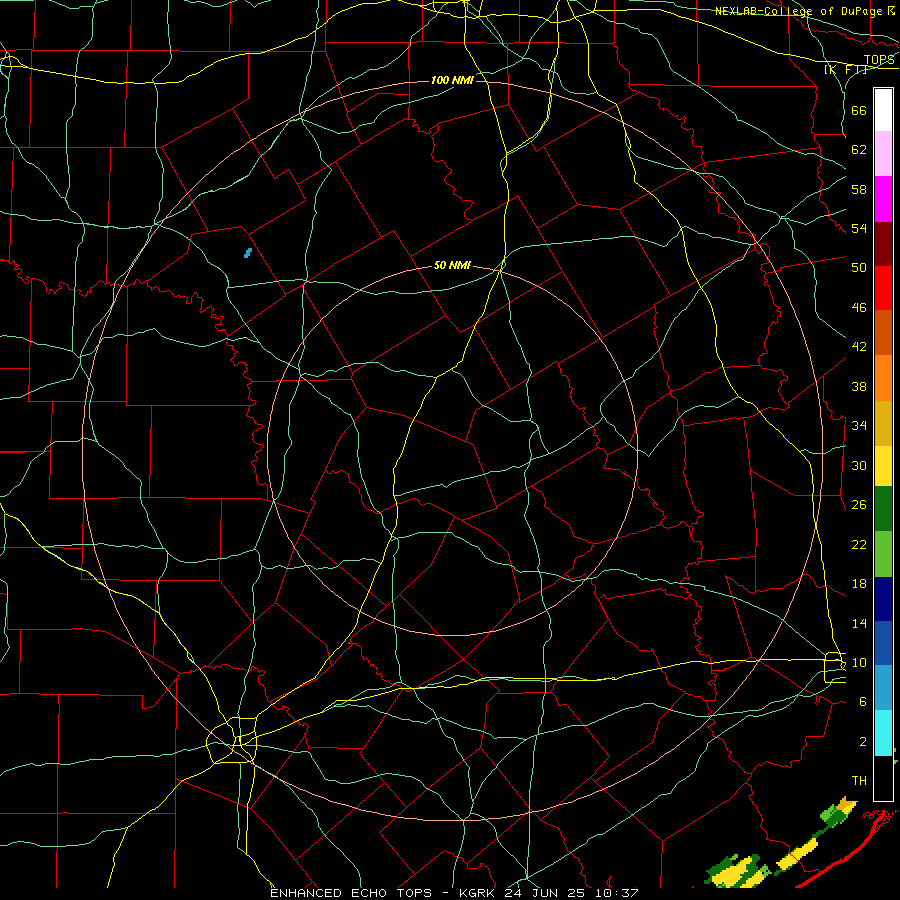This screenshot has height=900, width=900.
Task: Click the '62' legend value
Action: click(x=859, y=150)
